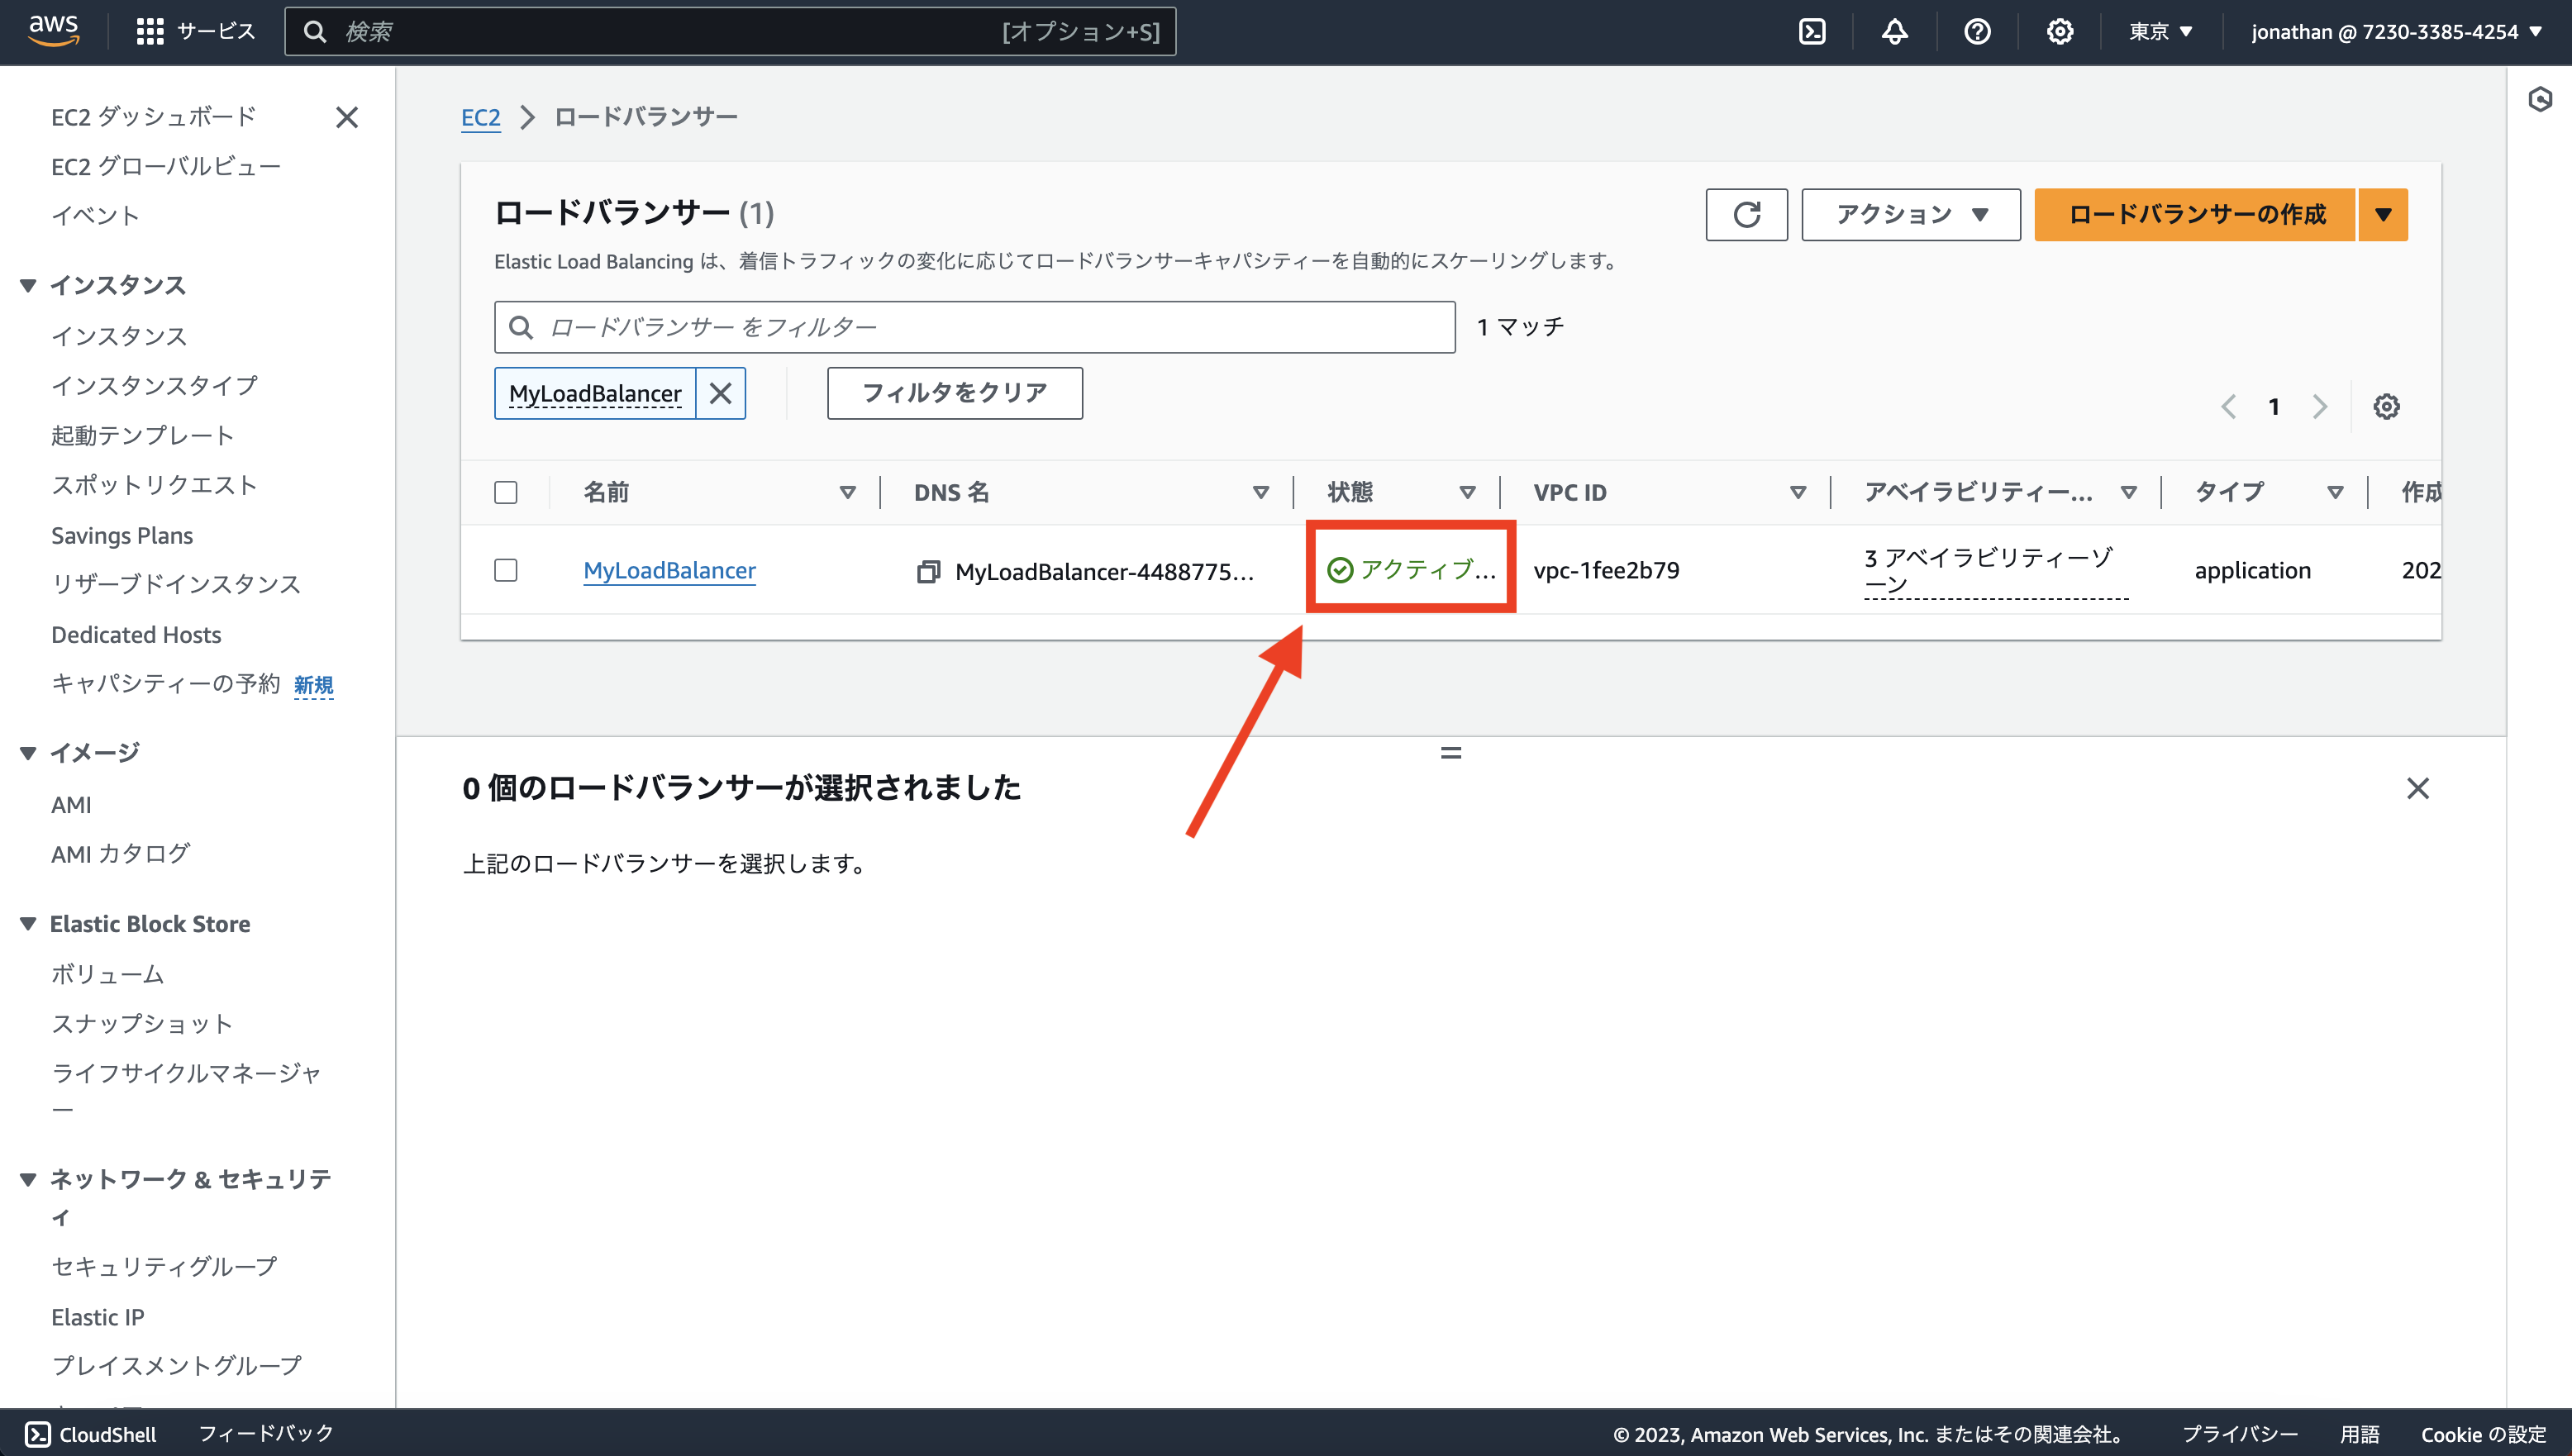Image resolution: width=2572 pixels, height=1456 pixels.
Task: Select セキュリティグループ in the sidebar
Action: click(163, 1265)
